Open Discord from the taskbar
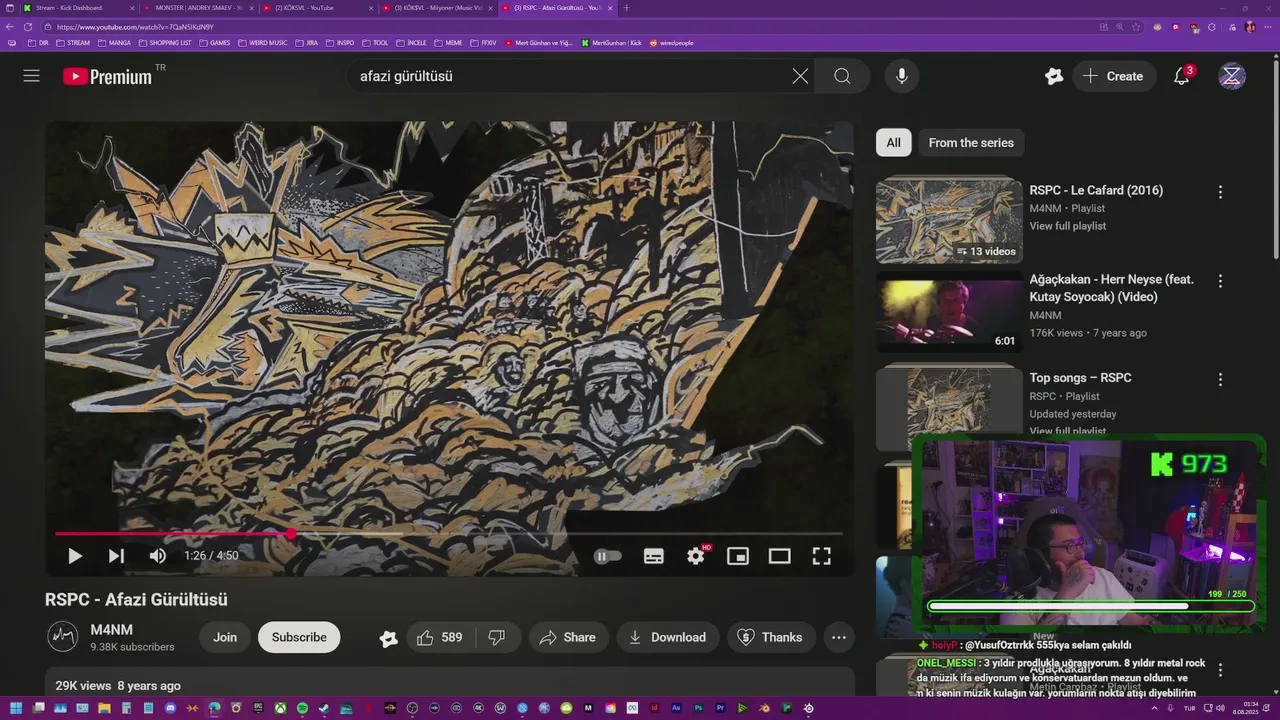1280x720 pixels. (170, 708)
